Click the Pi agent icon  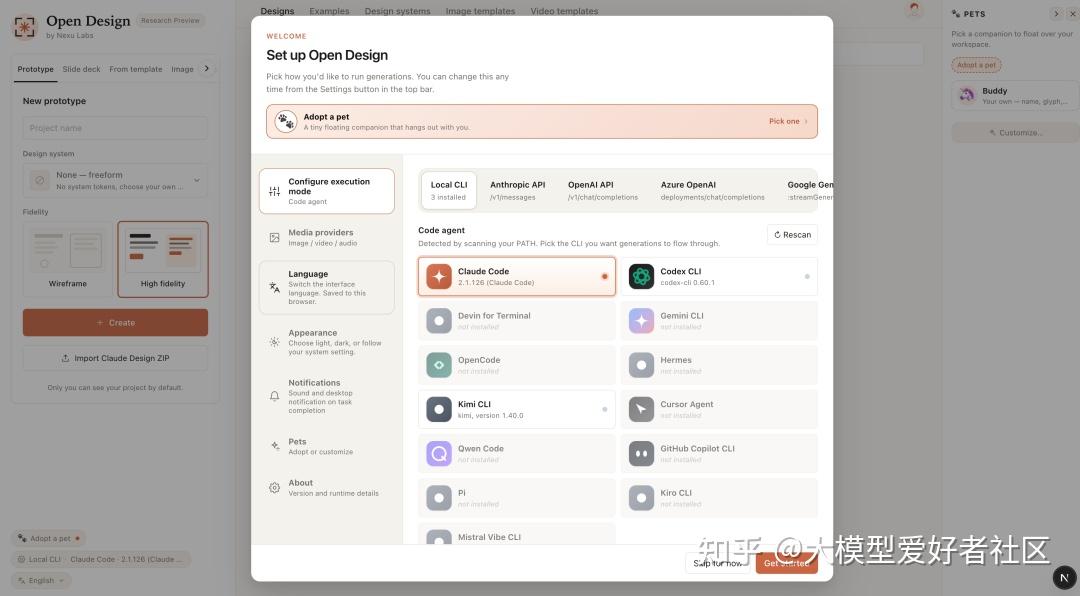coord(439,497)
